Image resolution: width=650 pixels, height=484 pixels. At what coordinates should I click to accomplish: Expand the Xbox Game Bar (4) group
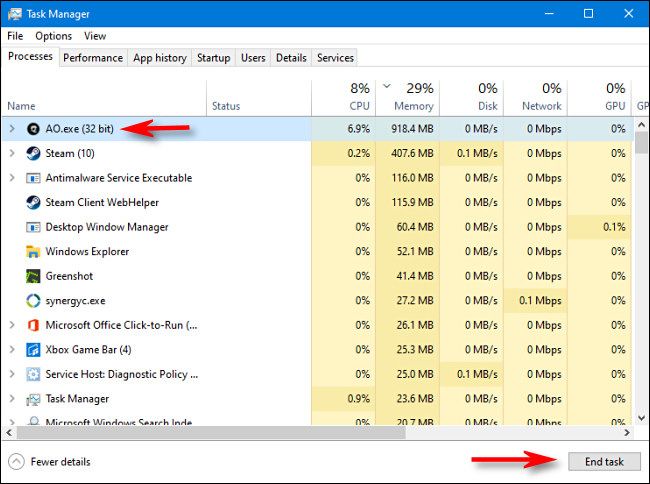[x=12, y=350]
